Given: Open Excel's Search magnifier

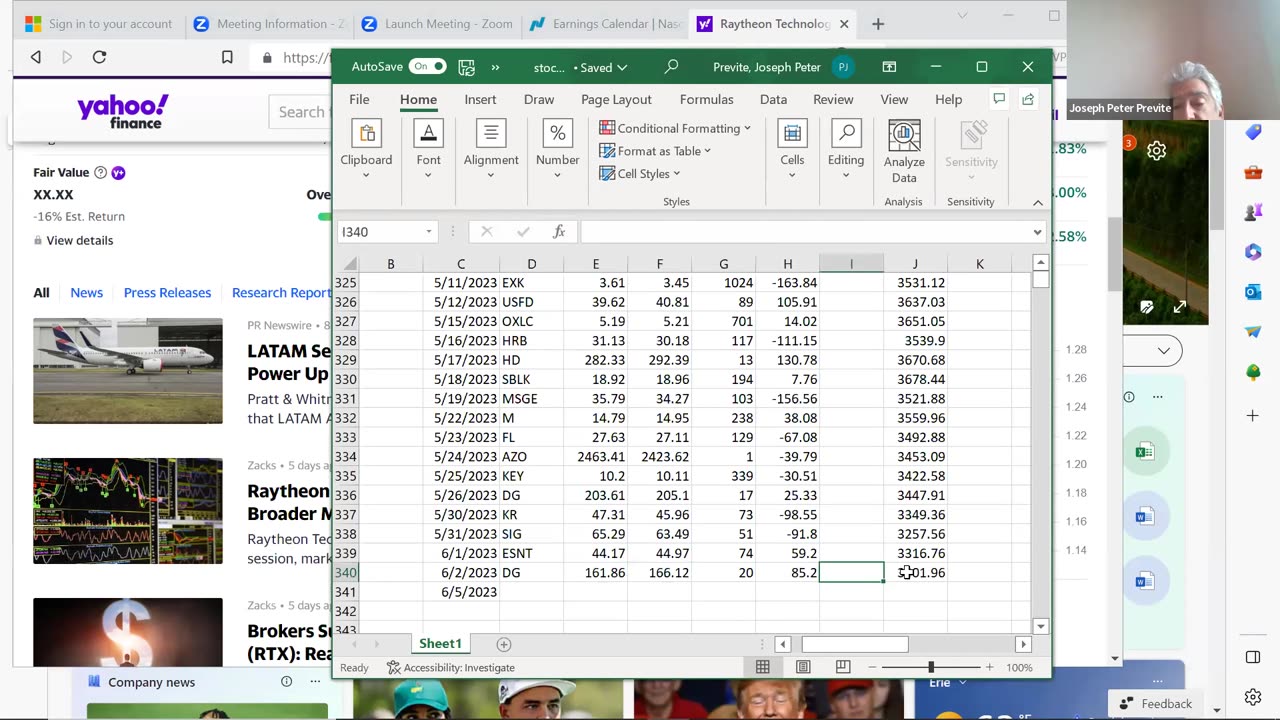Looking at the screenshot, I should [671, 67].
